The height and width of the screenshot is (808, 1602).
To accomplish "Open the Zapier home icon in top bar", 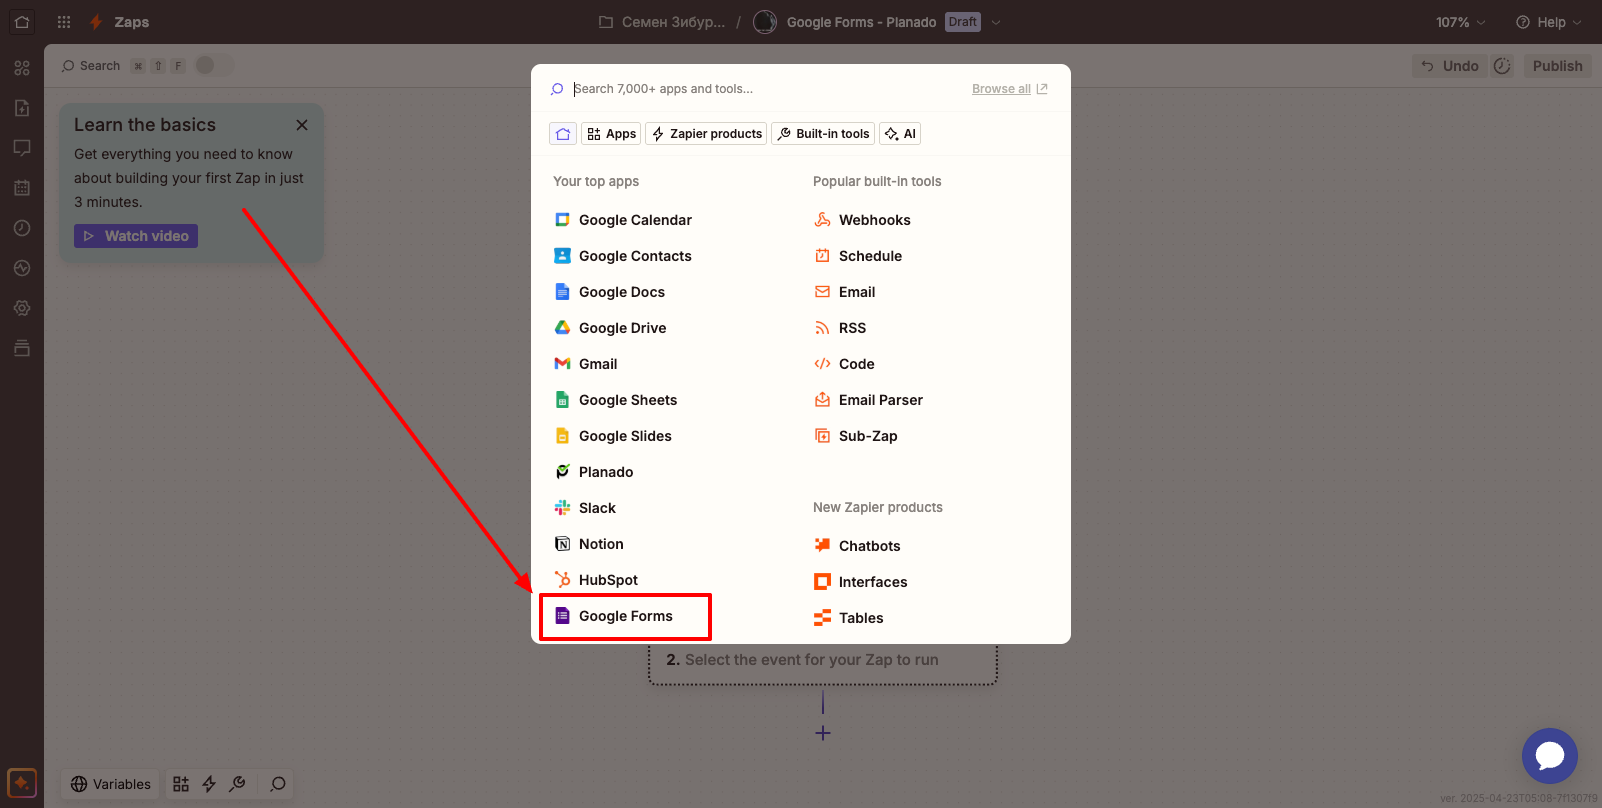I will [x=22, y=22].
